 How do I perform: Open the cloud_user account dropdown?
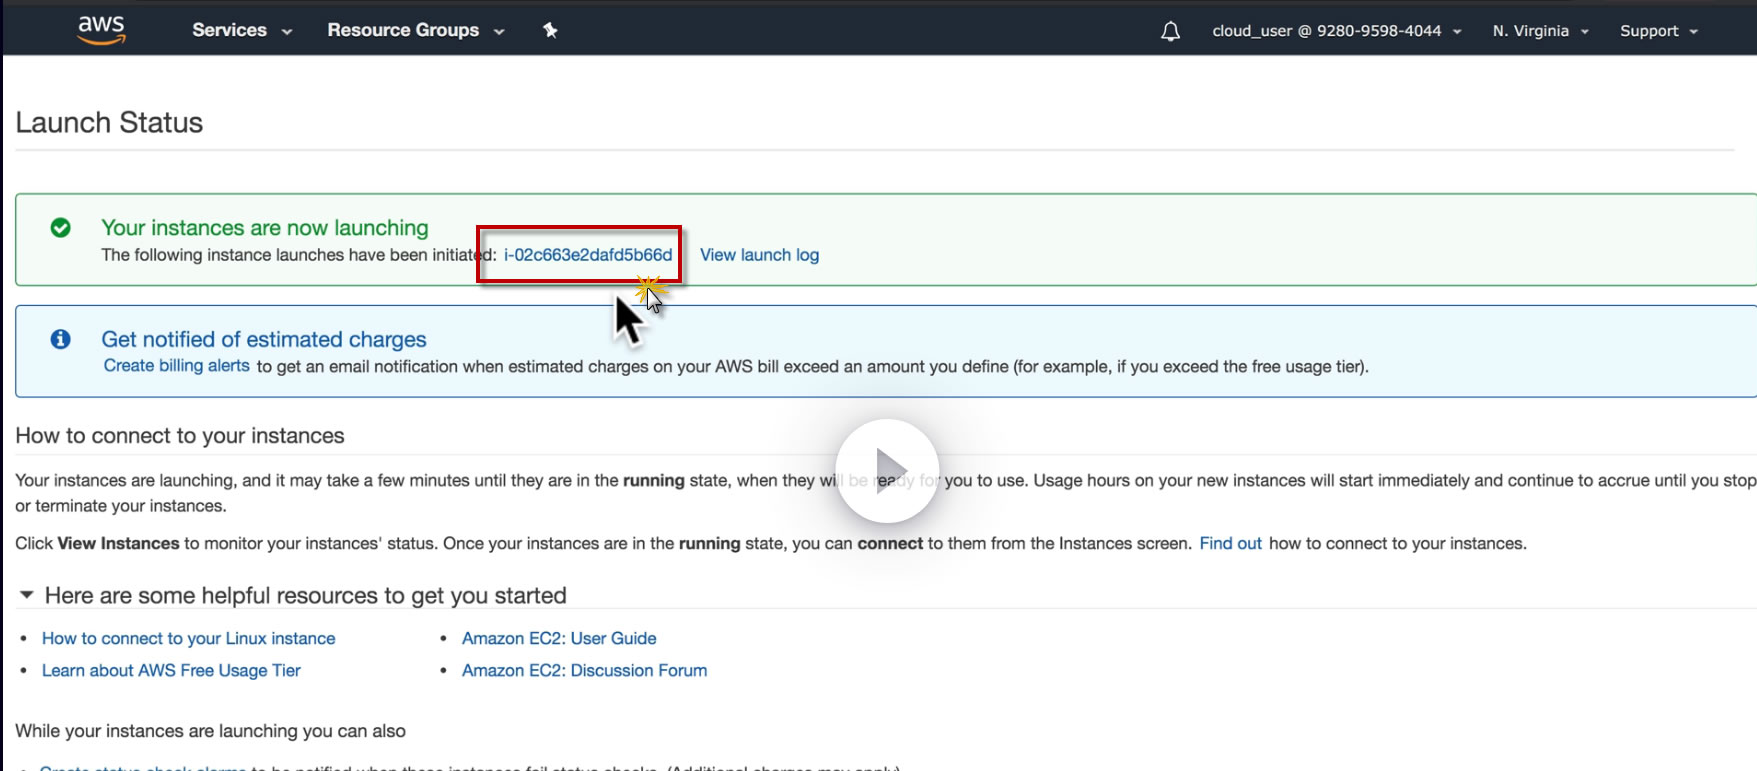1337,31
